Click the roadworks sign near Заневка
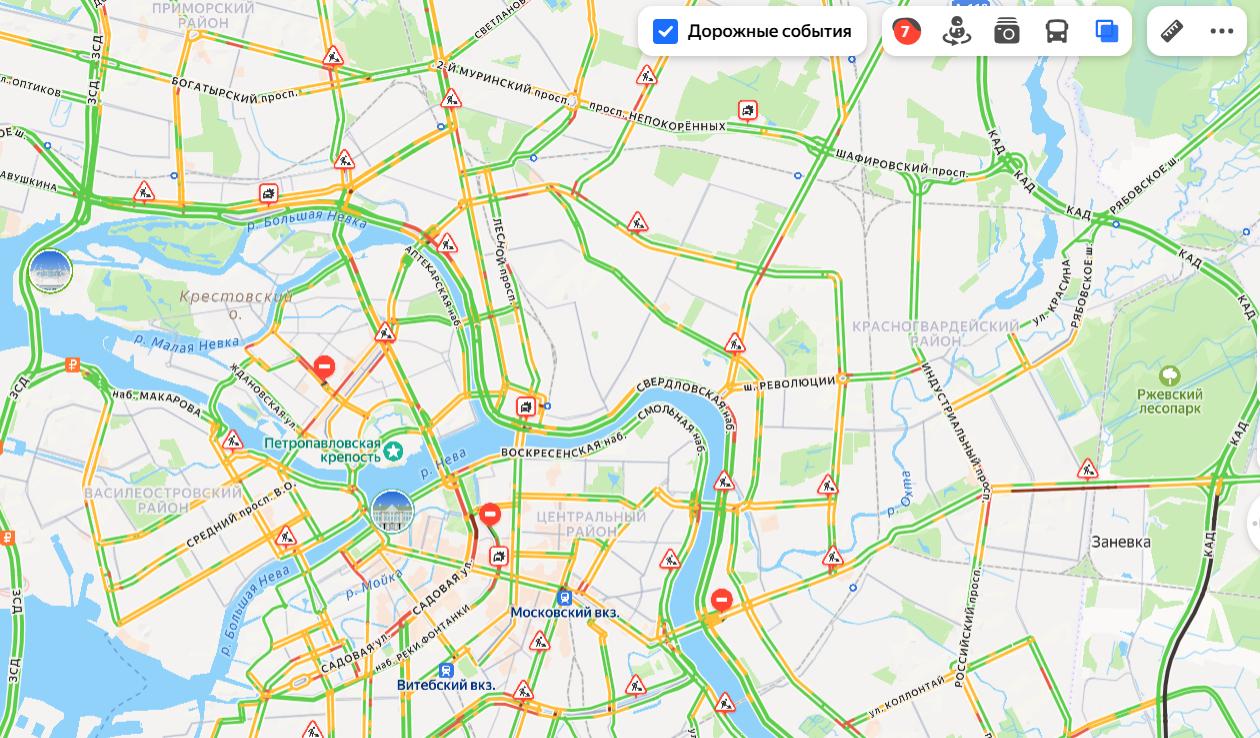The width and height of the screenshot is (1260, 738). [x=1087, y=468]
